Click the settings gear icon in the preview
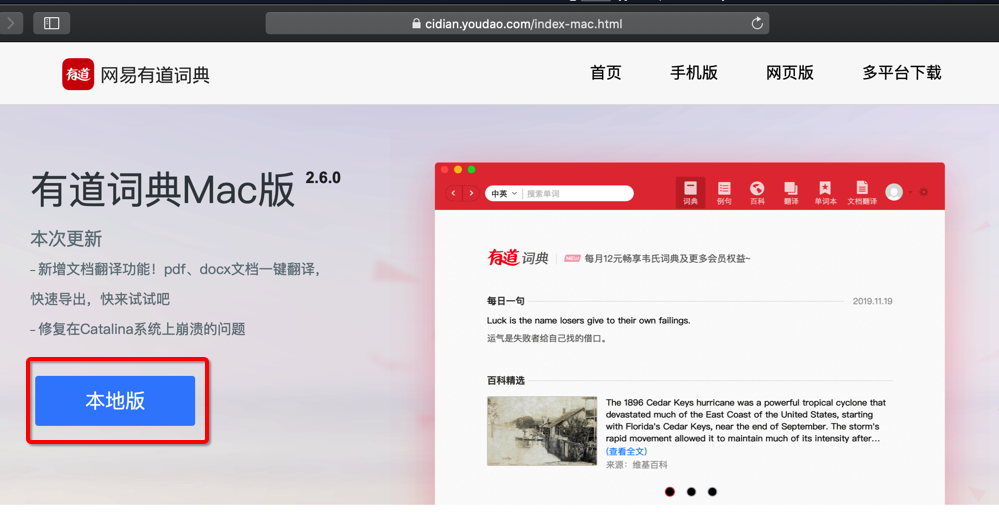The image size is (999, 523). click(924, 192)
